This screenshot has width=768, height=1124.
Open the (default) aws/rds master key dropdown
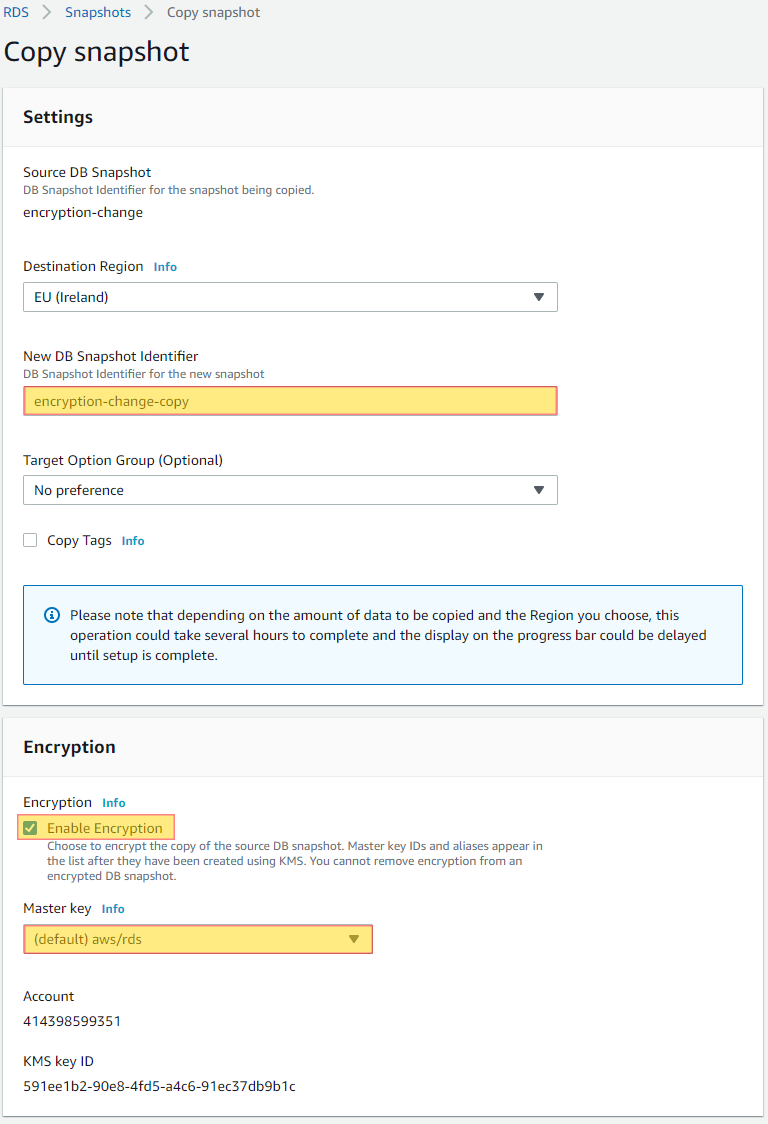(x=198, y=939)
